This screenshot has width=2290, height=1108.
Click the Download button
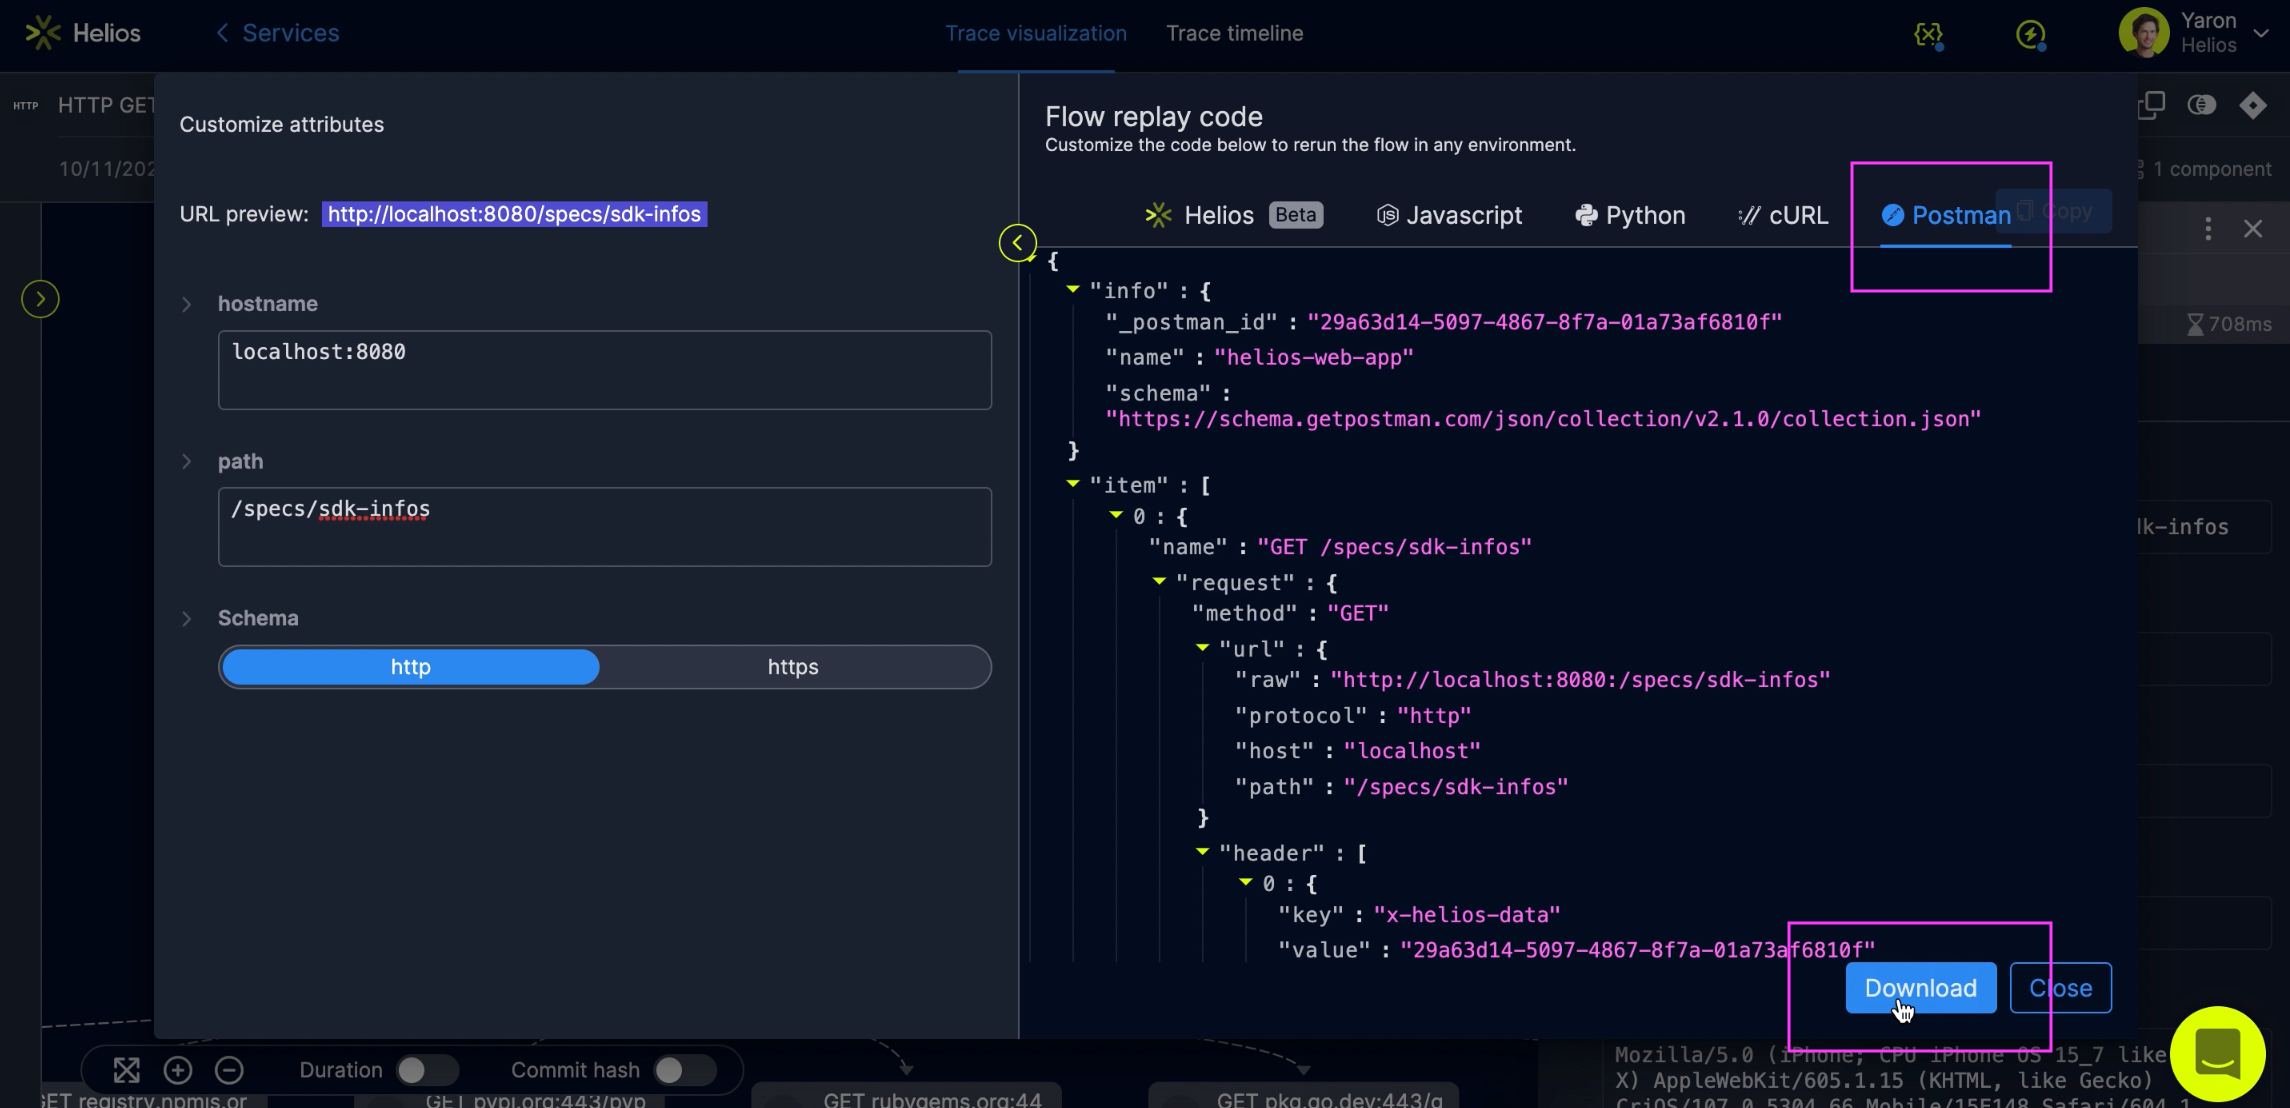point(1920,988)
